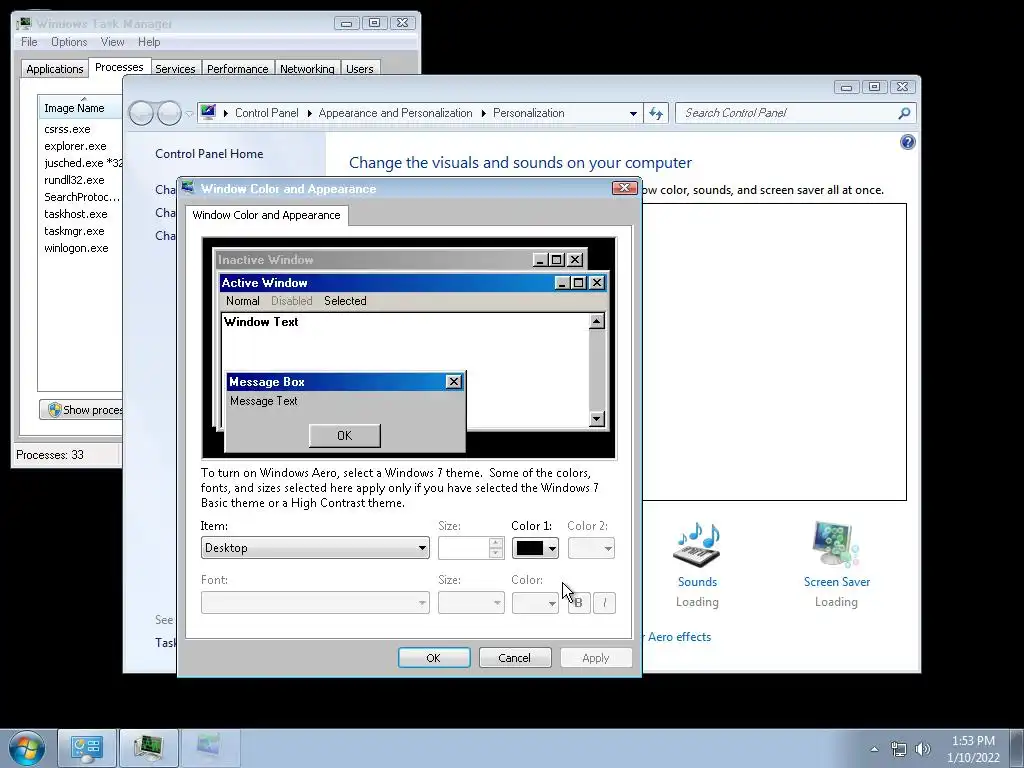Click the Back arrow in Personalization window
The height and width of the screenshot is (768, 1024).
[x=141, y=114]
